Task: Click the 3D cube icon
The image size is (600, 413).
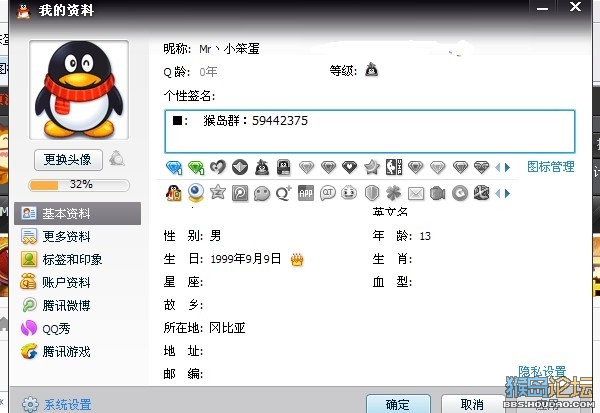Action: pos(482,193)
